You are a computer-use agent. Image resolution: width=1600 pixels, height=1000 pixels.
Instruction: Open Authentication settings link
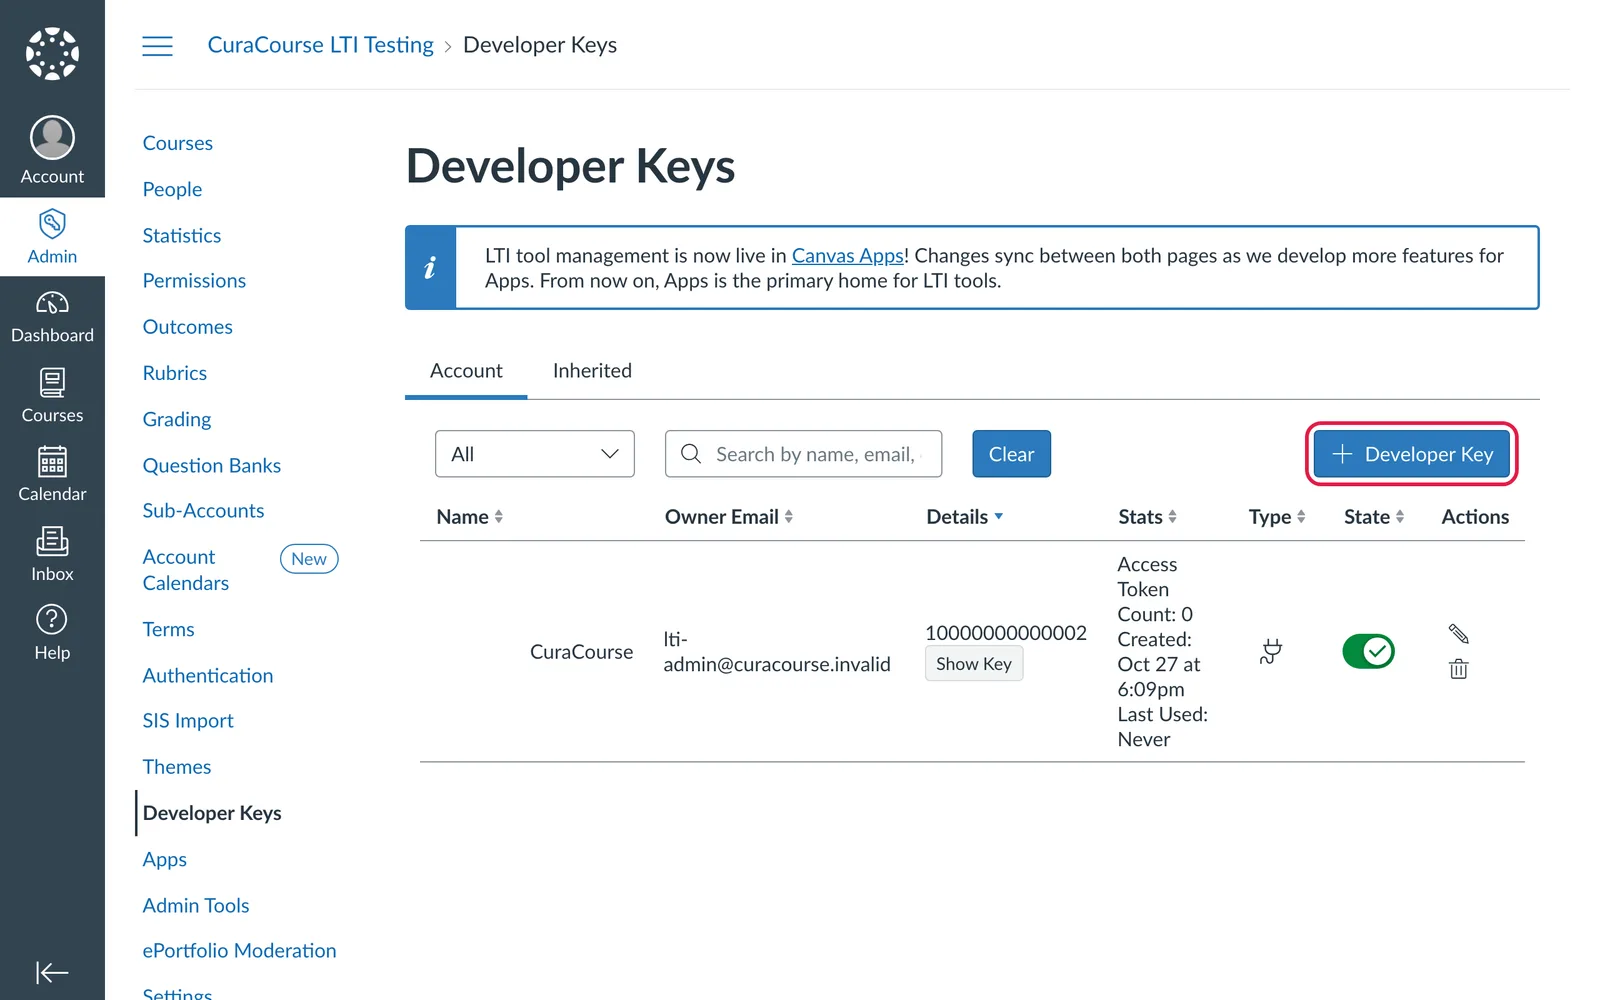pos(208,676)
